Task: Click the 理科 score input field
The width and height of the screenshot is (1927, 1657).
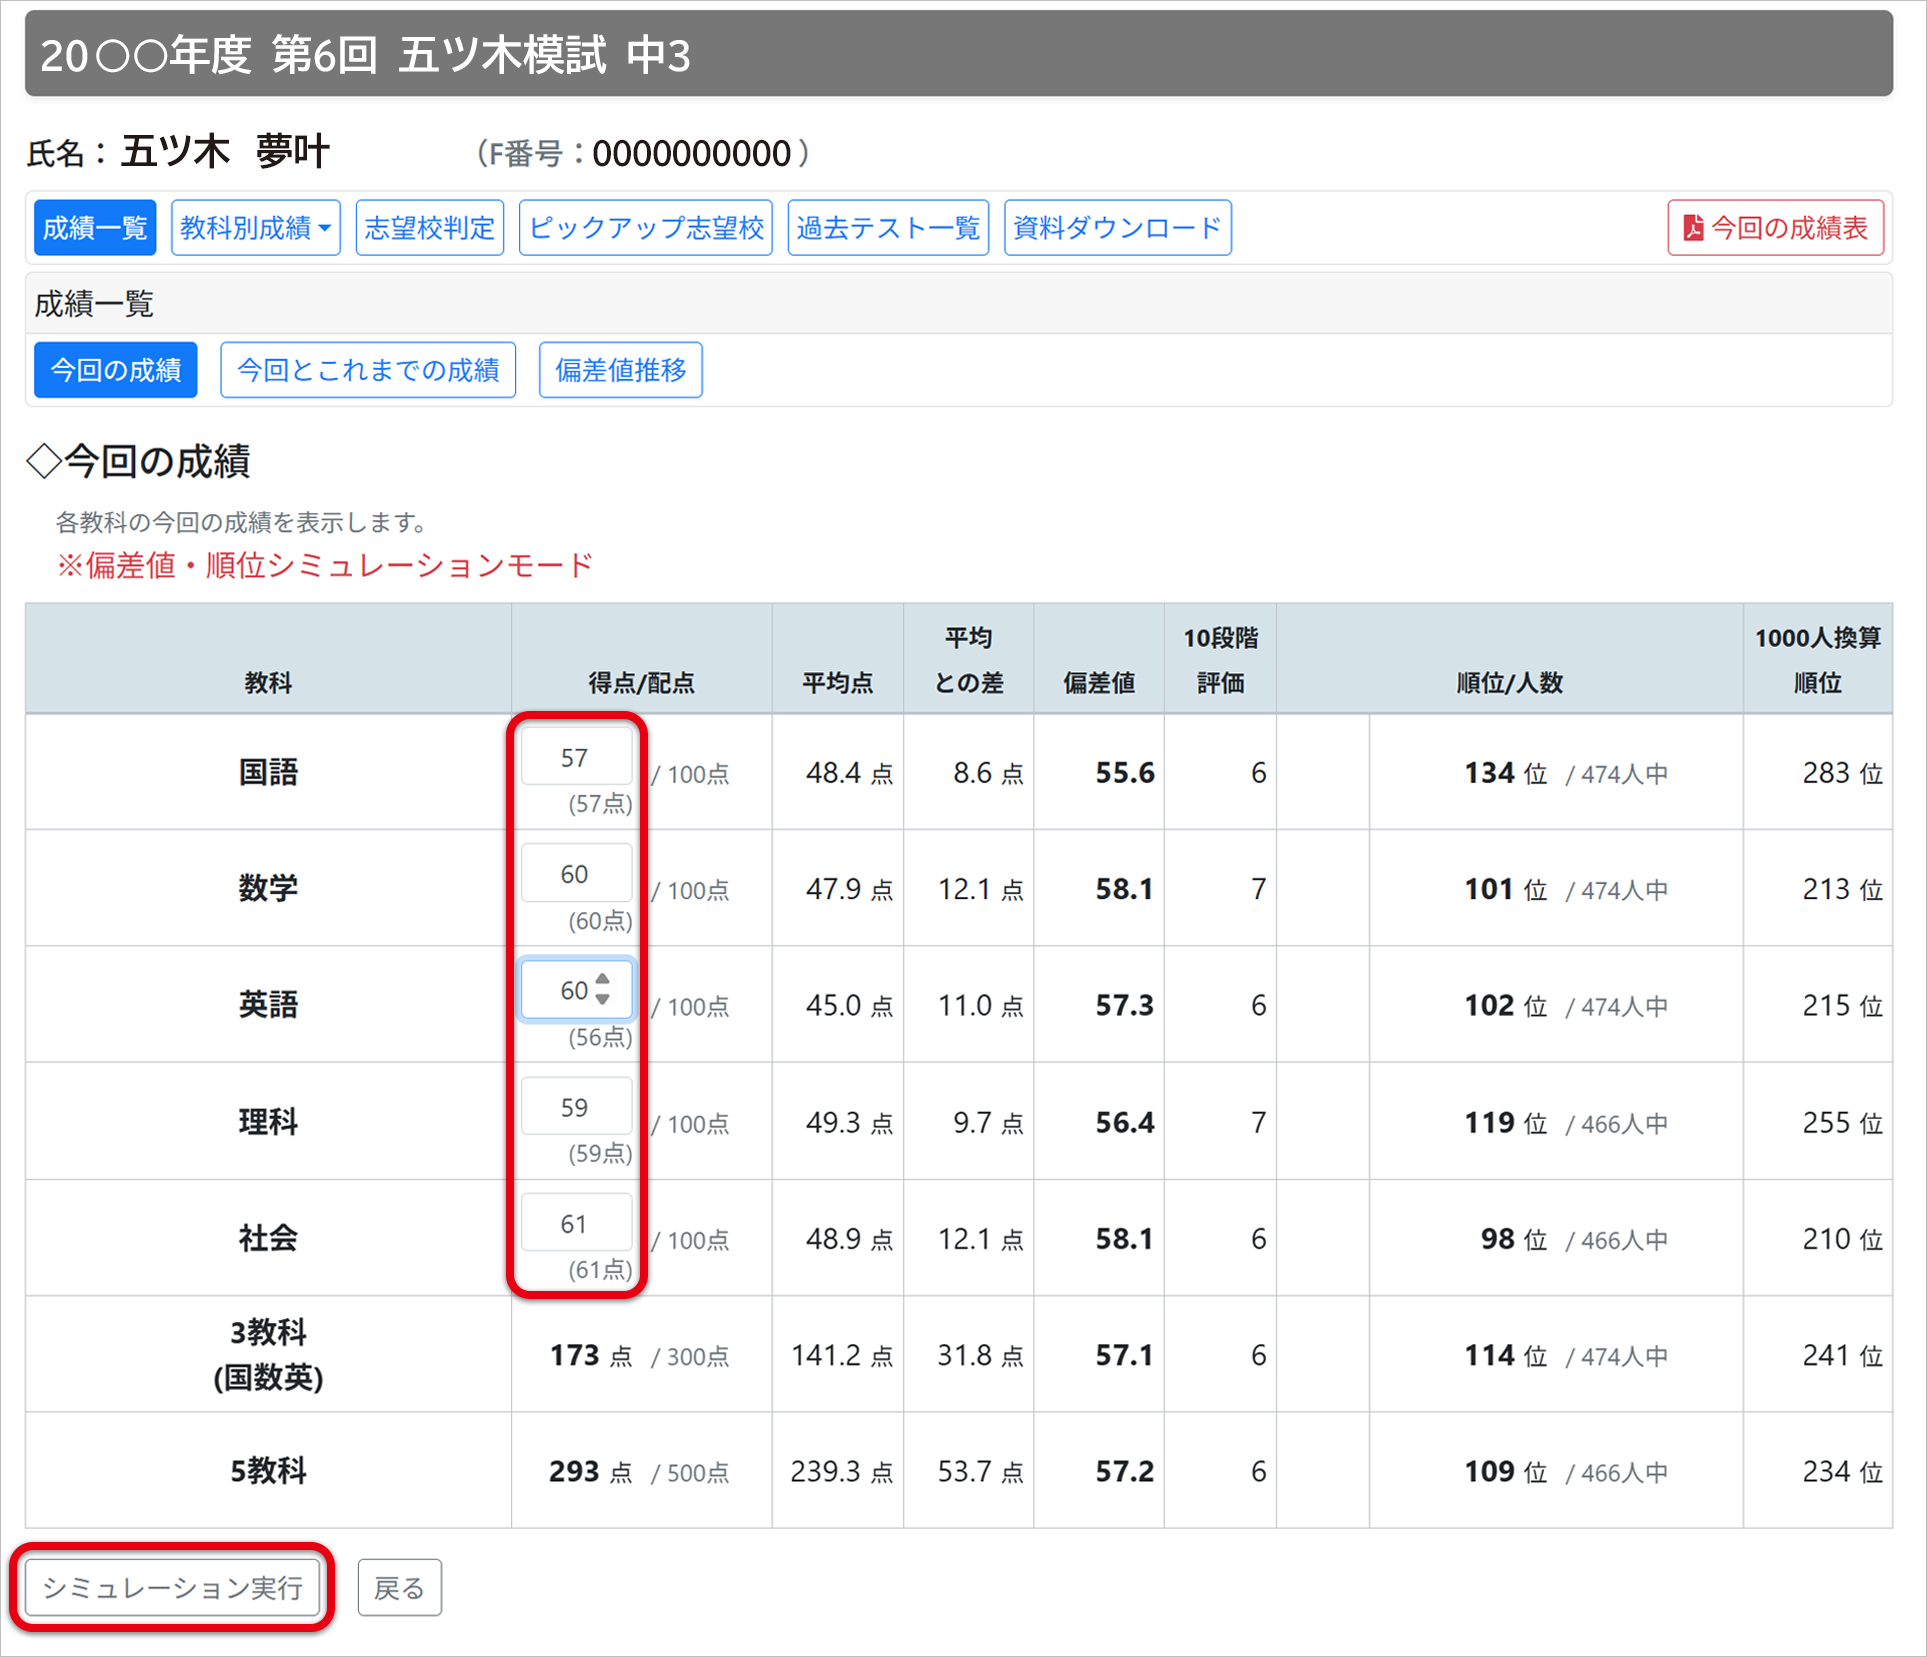Action: coord(575,1107)
